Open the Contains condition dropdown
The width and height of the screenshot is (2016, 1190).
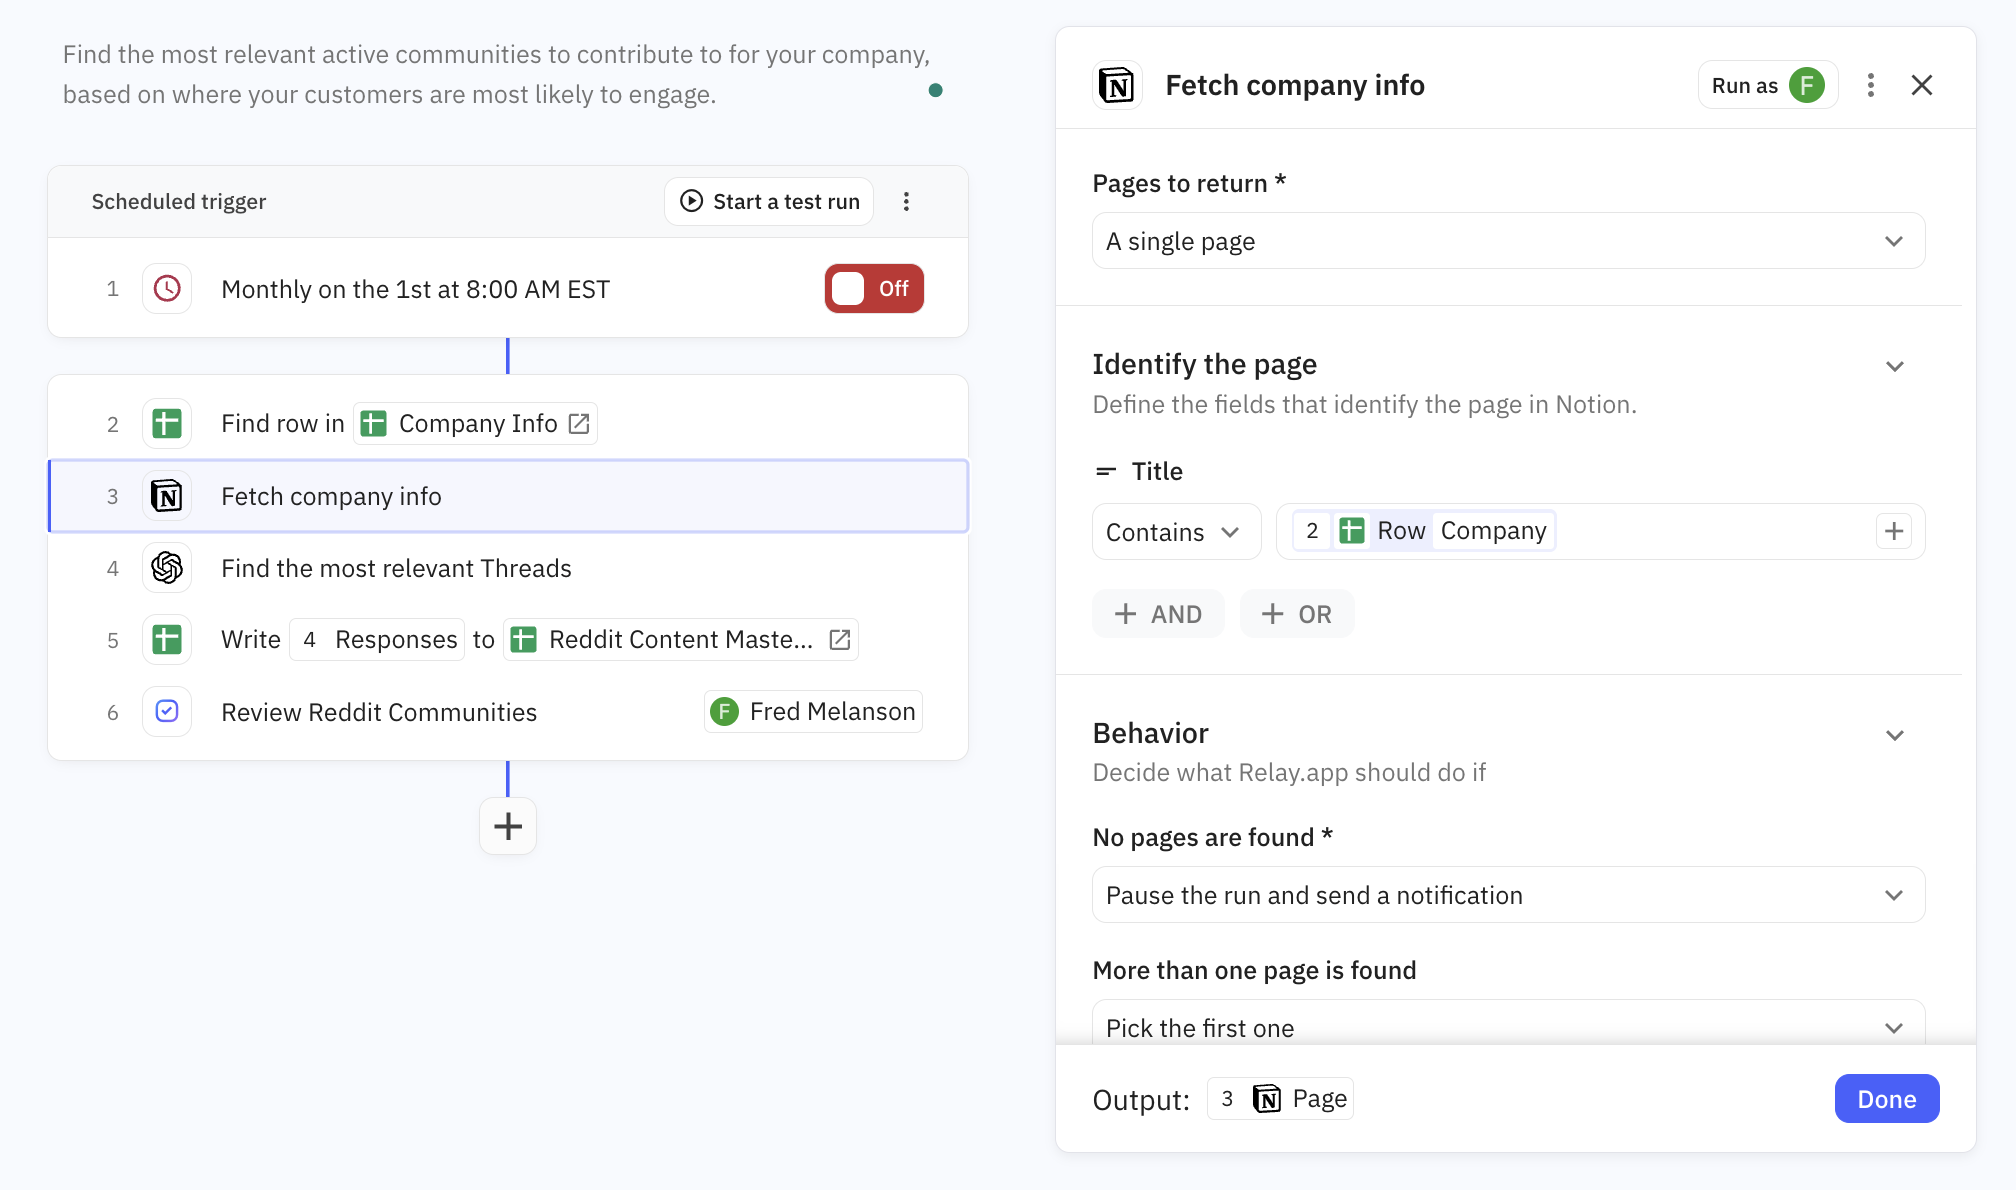(1175, 532)
